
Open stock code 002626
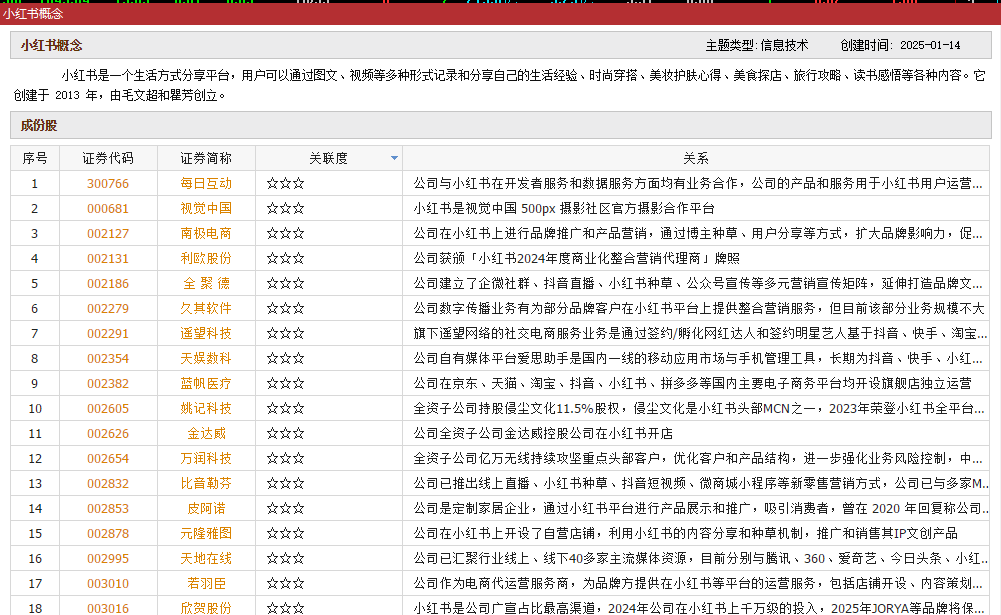tap(108, 434)
